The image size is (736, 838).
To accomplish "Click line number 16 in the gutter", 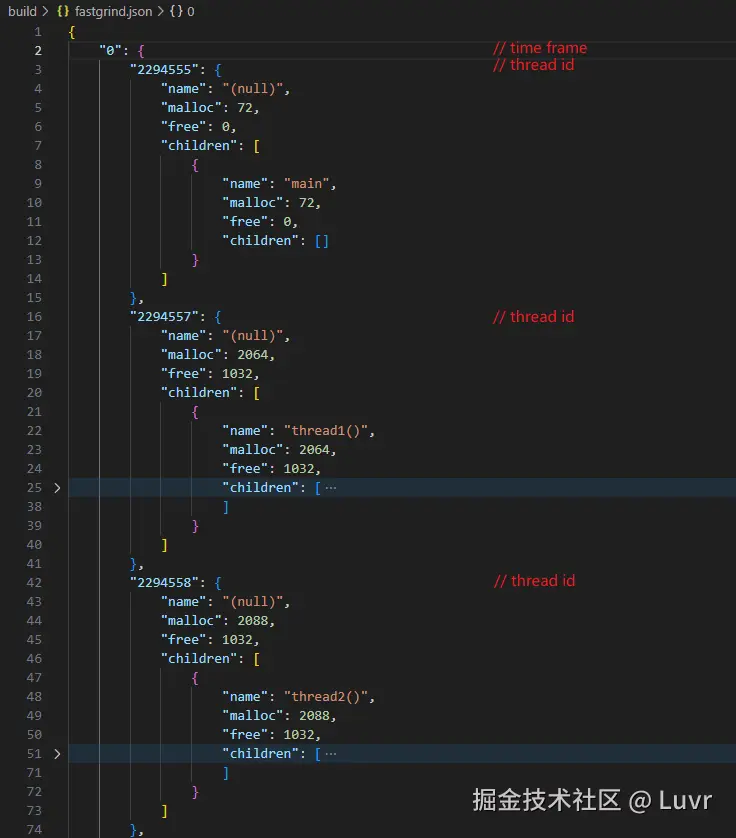I will (x=34, y=317).
